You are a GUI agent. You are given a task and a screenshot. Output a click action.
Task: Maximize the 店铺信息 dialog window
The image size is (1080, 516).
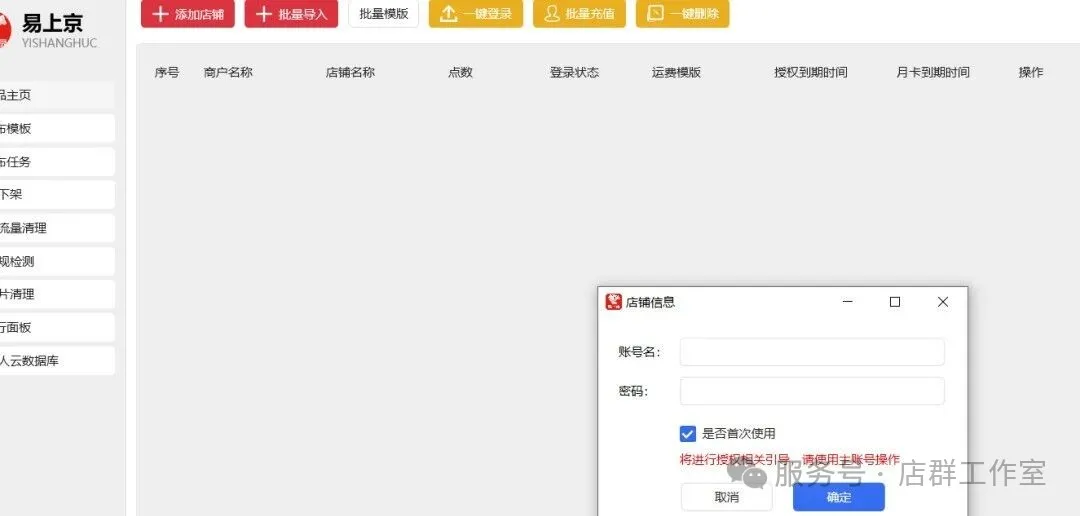tap(895, 302)
